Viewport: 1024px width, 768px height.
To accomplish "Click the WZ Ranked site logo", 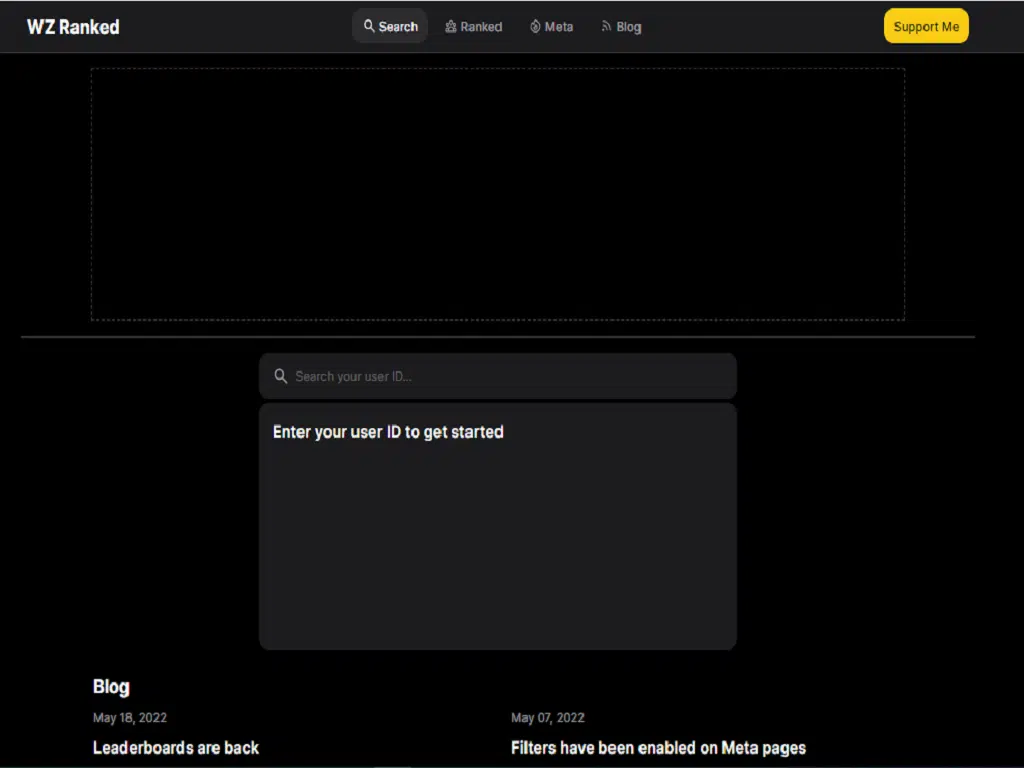I will [x=73, y=27].
